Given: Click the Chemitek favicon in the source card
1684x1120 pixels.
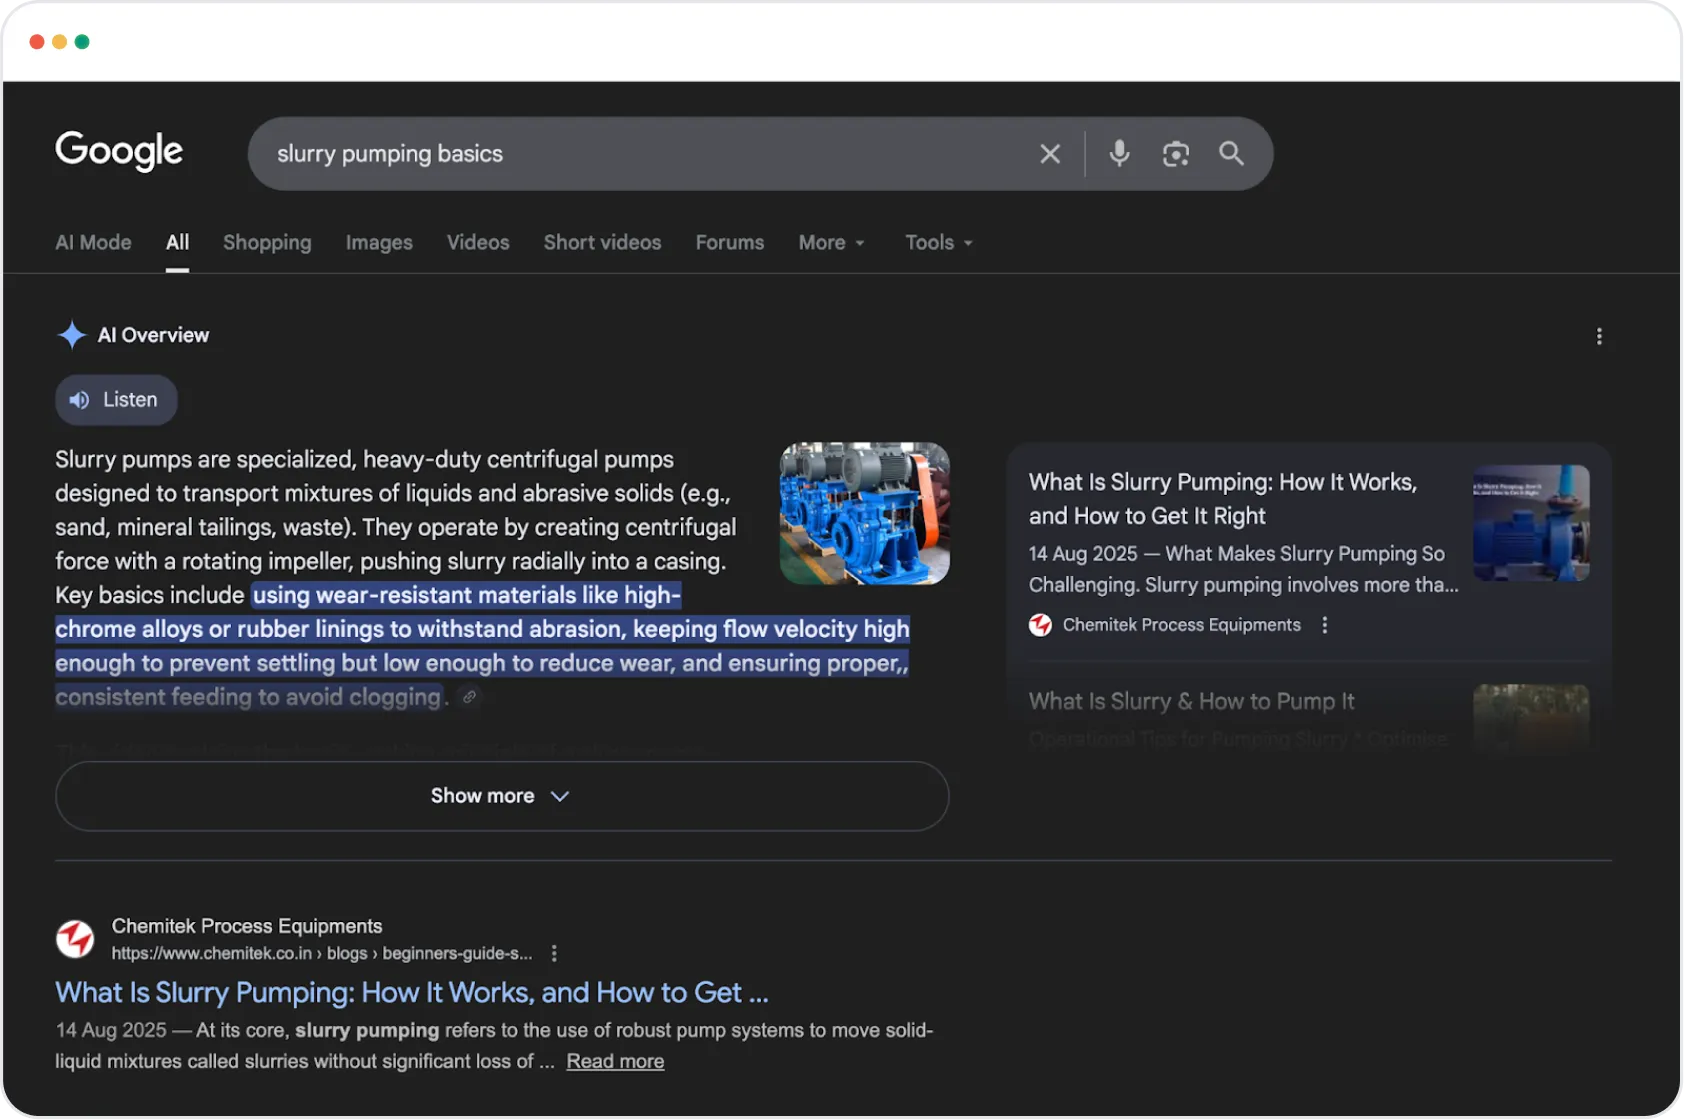Looking at the screenshot, I should click(1040, 625).
